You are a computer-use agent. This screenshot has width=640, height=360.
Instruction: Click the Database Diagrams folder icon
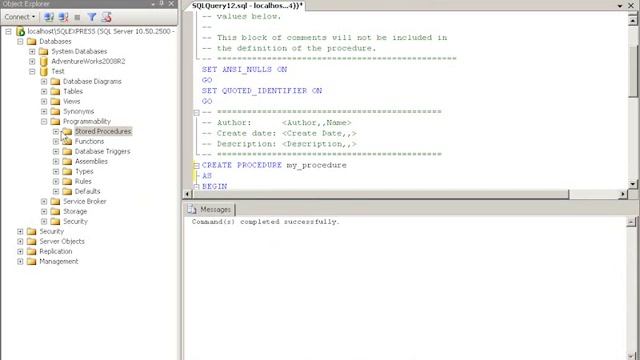55,81
